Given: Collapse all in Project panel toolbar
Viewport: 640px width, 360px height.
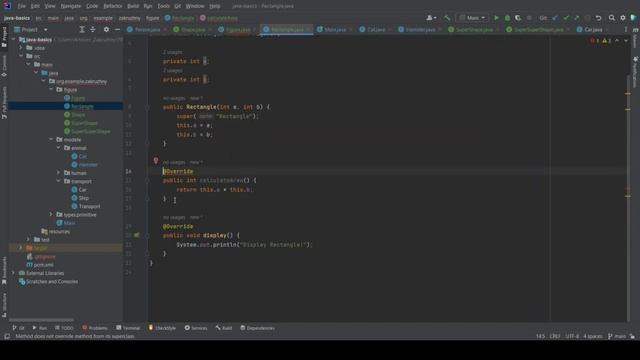Looking at the screenshot, I should coord(93,29).
